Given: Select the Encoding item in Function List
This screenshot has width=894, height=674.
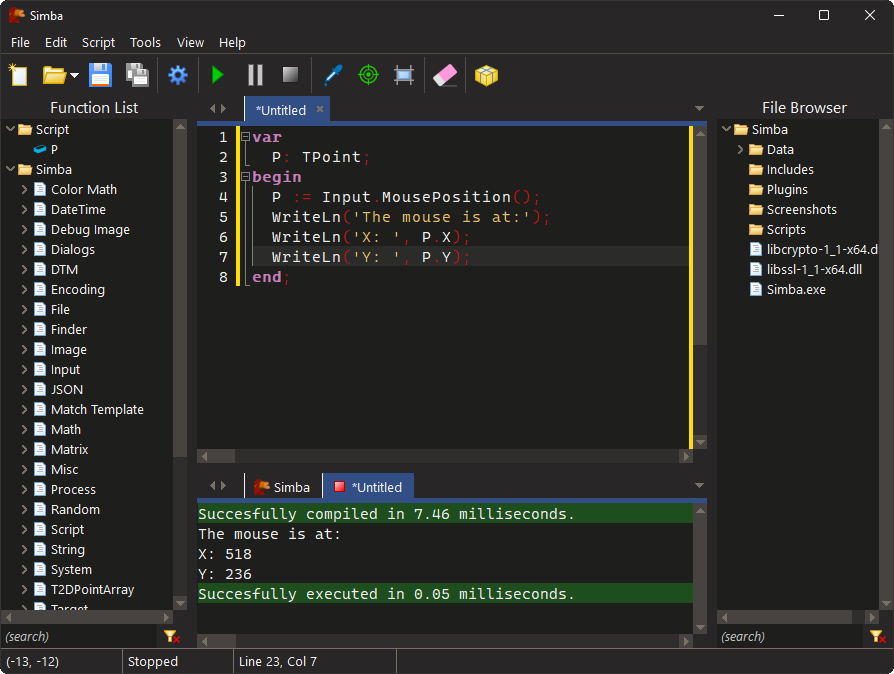Looking at the screenshot, I should tap(78, 290).
